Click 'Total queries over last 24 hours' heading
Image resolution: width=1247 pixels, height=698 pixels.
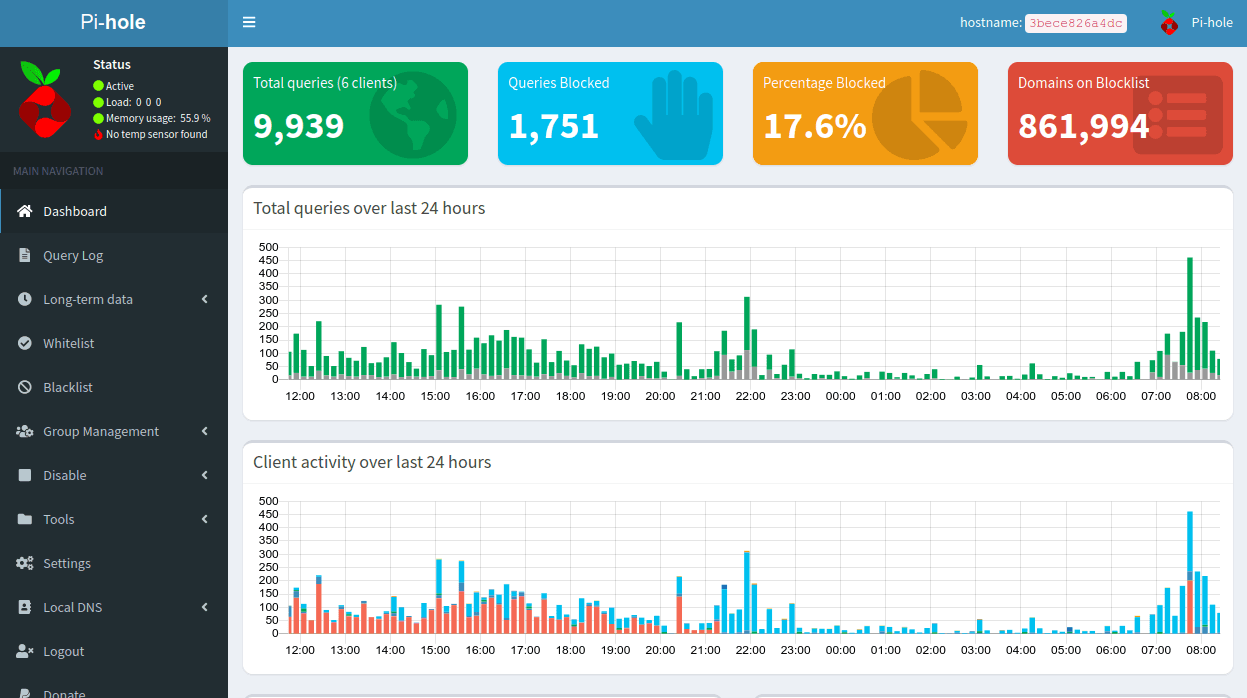(x=369, y=208)
